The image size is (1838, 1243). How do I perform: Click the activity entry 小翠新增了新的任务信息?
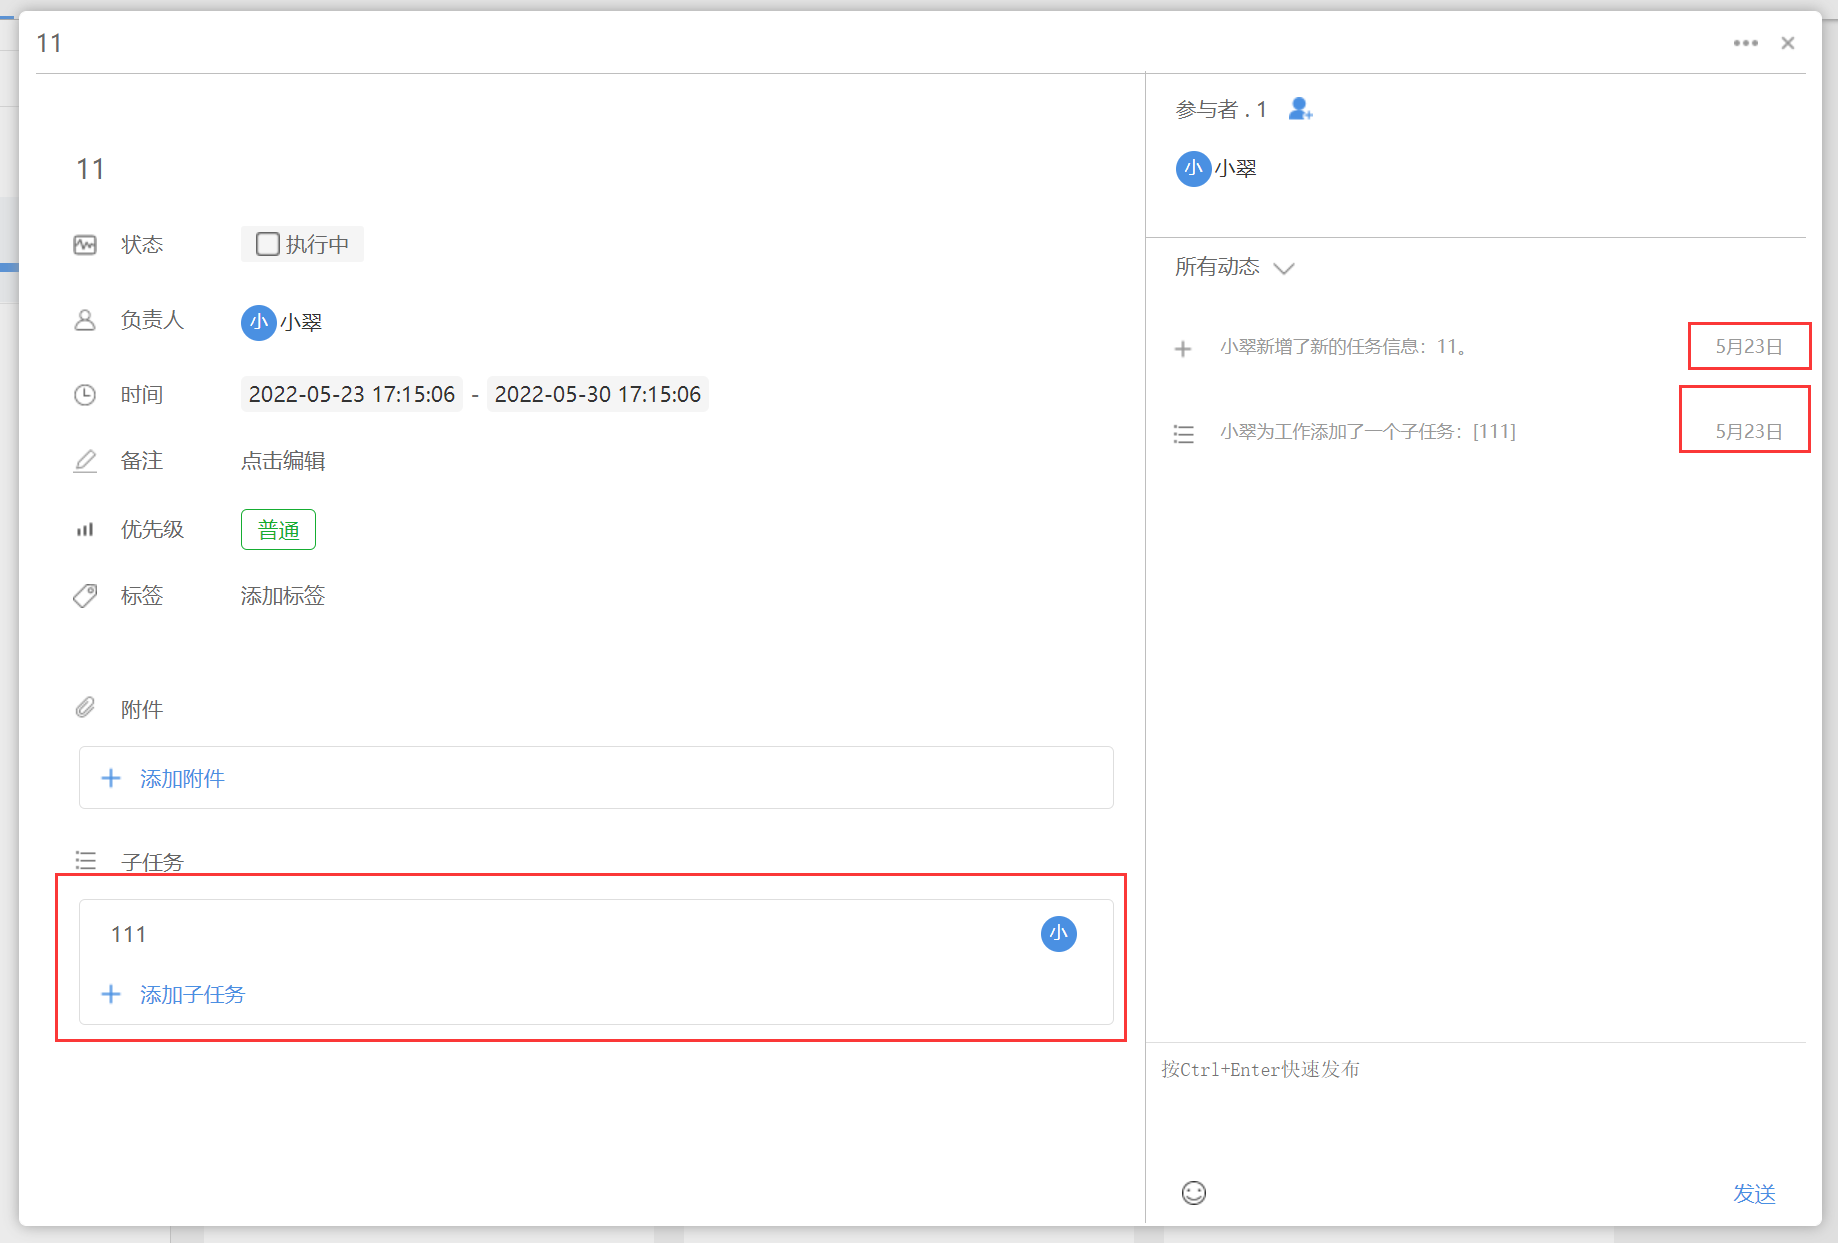click(x=1343, y=347)
